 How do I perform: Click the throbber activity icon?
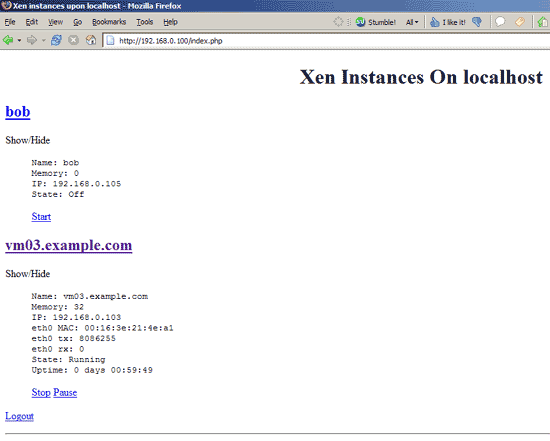tap(338, 22)
